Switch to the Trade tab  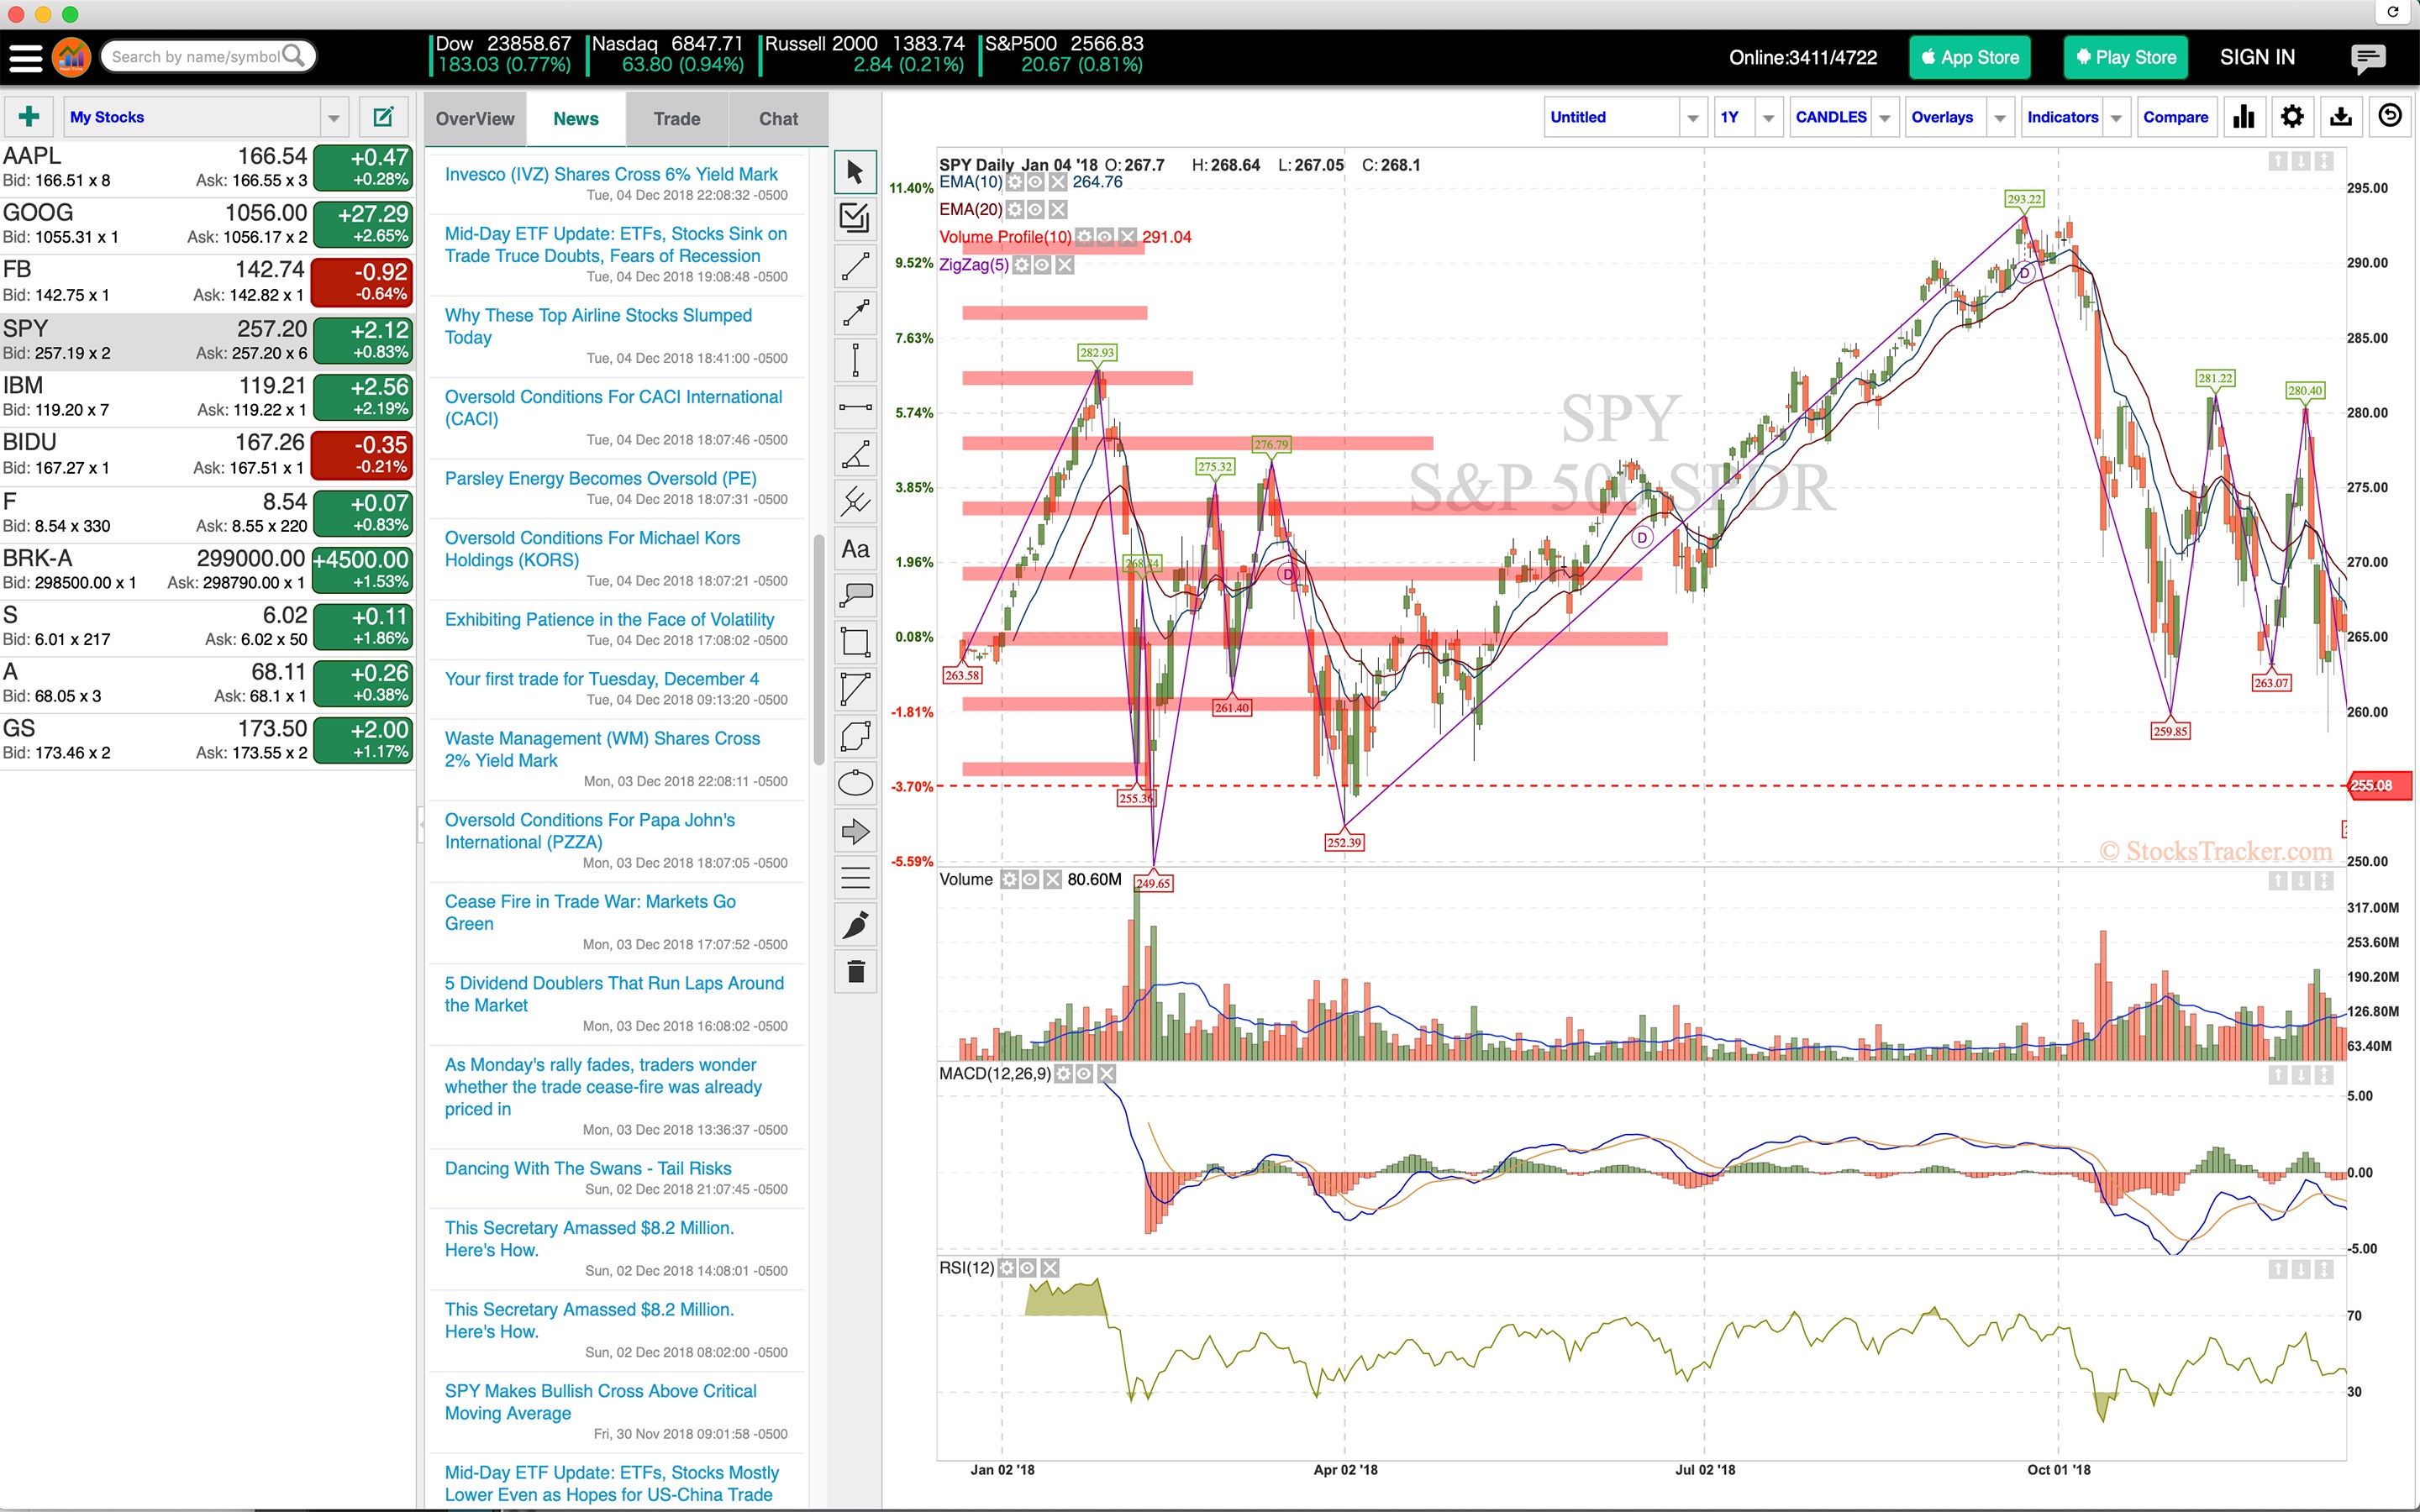[x=677, y=119]
